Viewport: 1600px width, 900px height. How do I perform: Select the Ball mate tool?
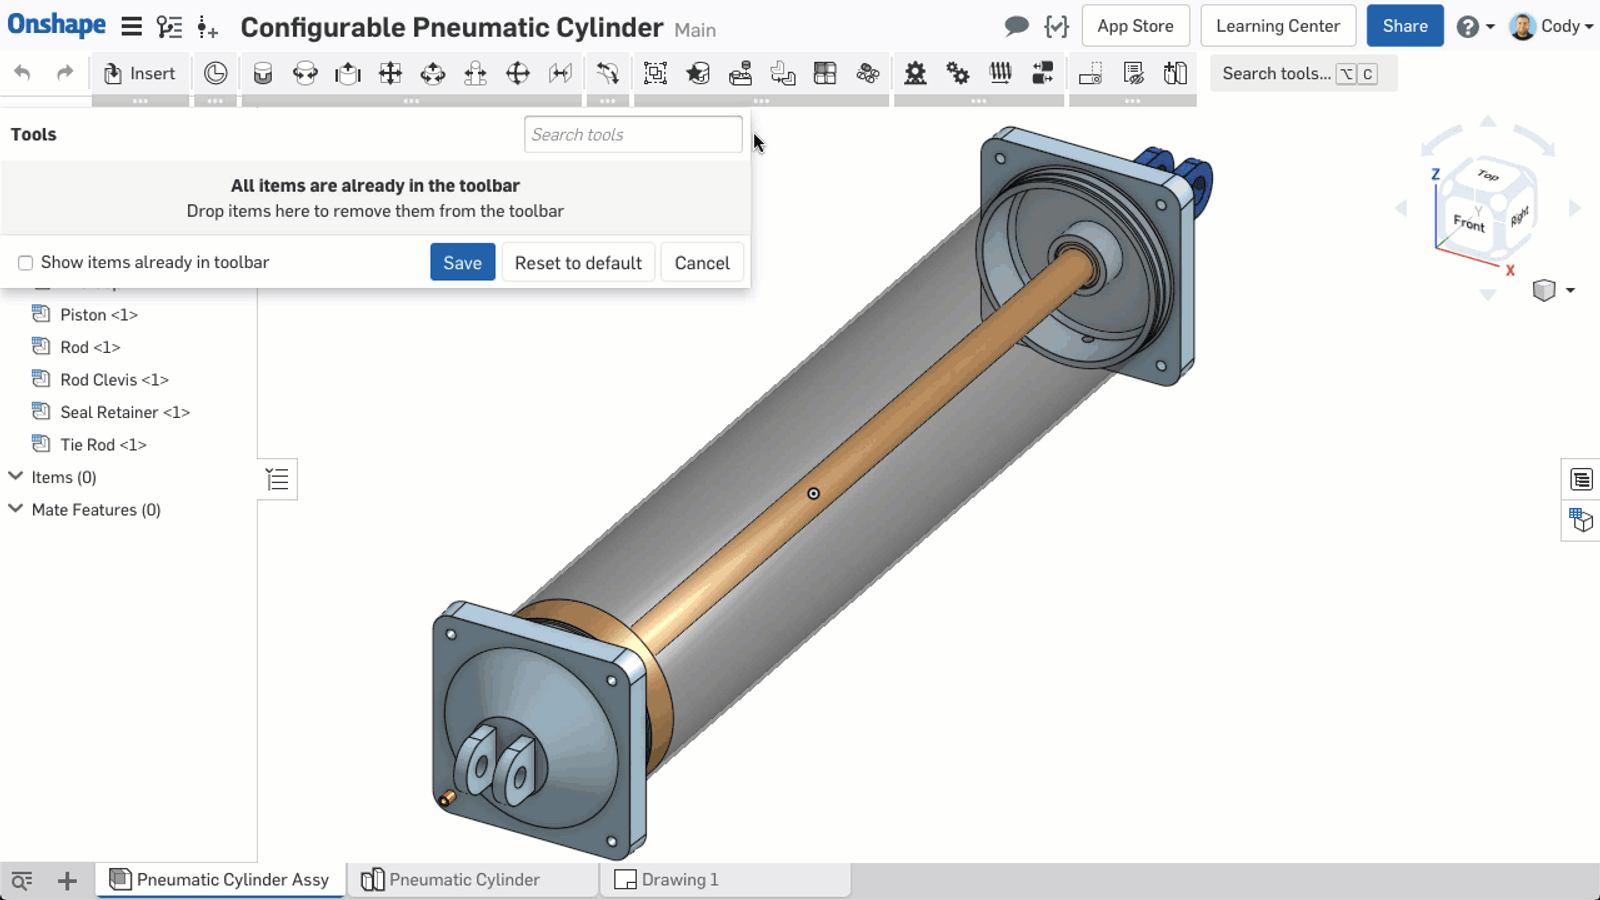coord(518,73)
